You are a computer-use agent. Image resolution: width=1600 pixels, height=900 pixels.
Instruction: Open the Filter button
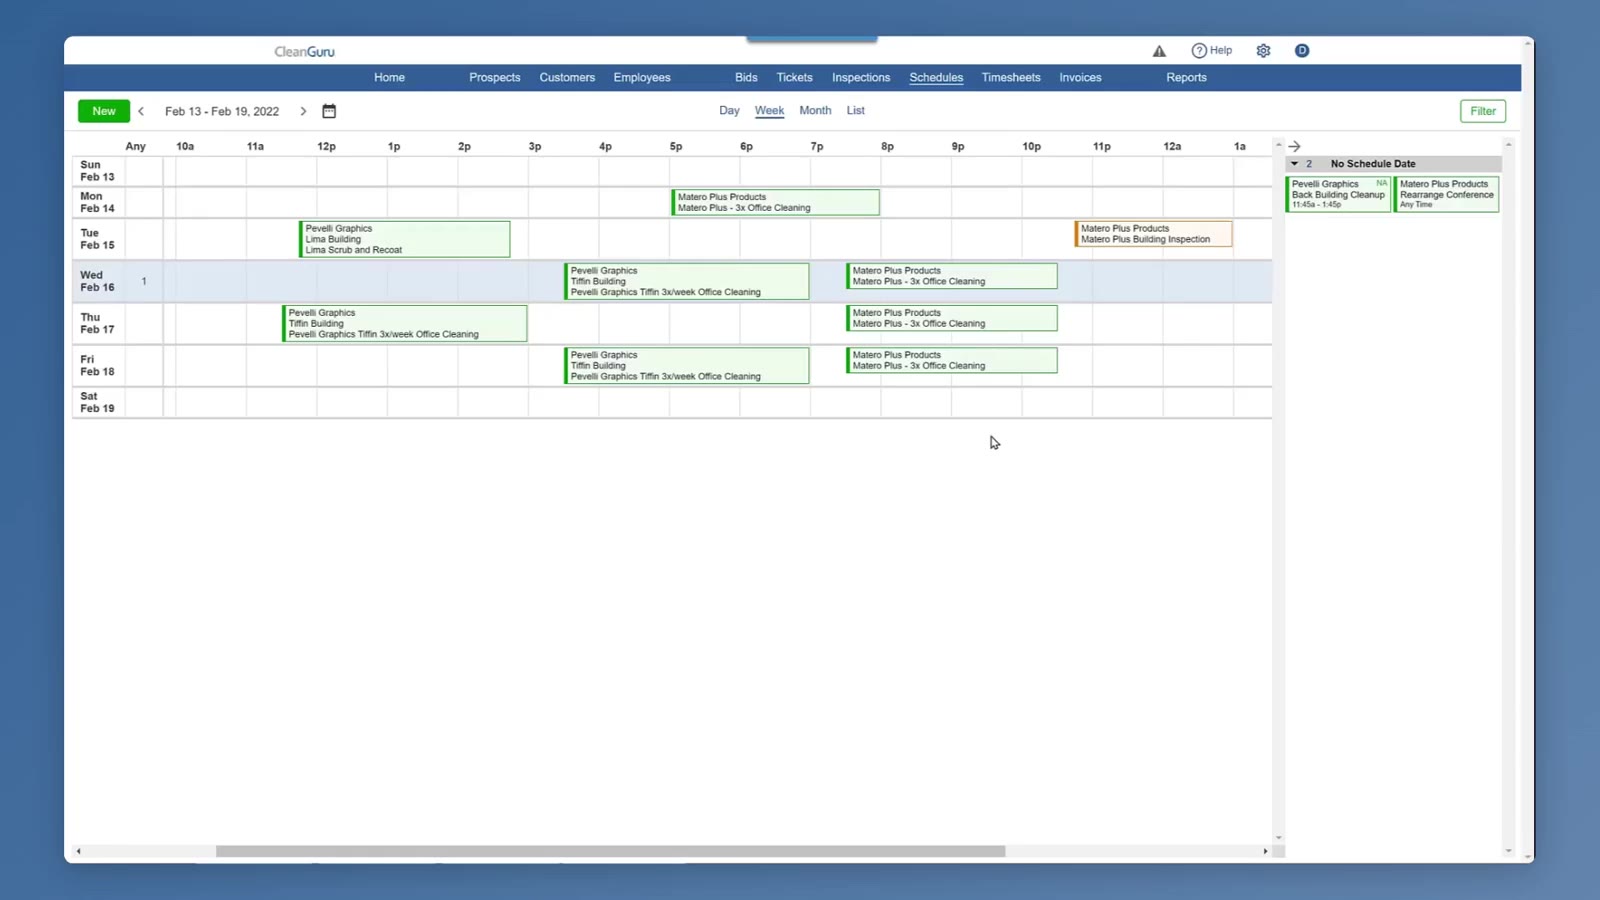(1483, 111)
